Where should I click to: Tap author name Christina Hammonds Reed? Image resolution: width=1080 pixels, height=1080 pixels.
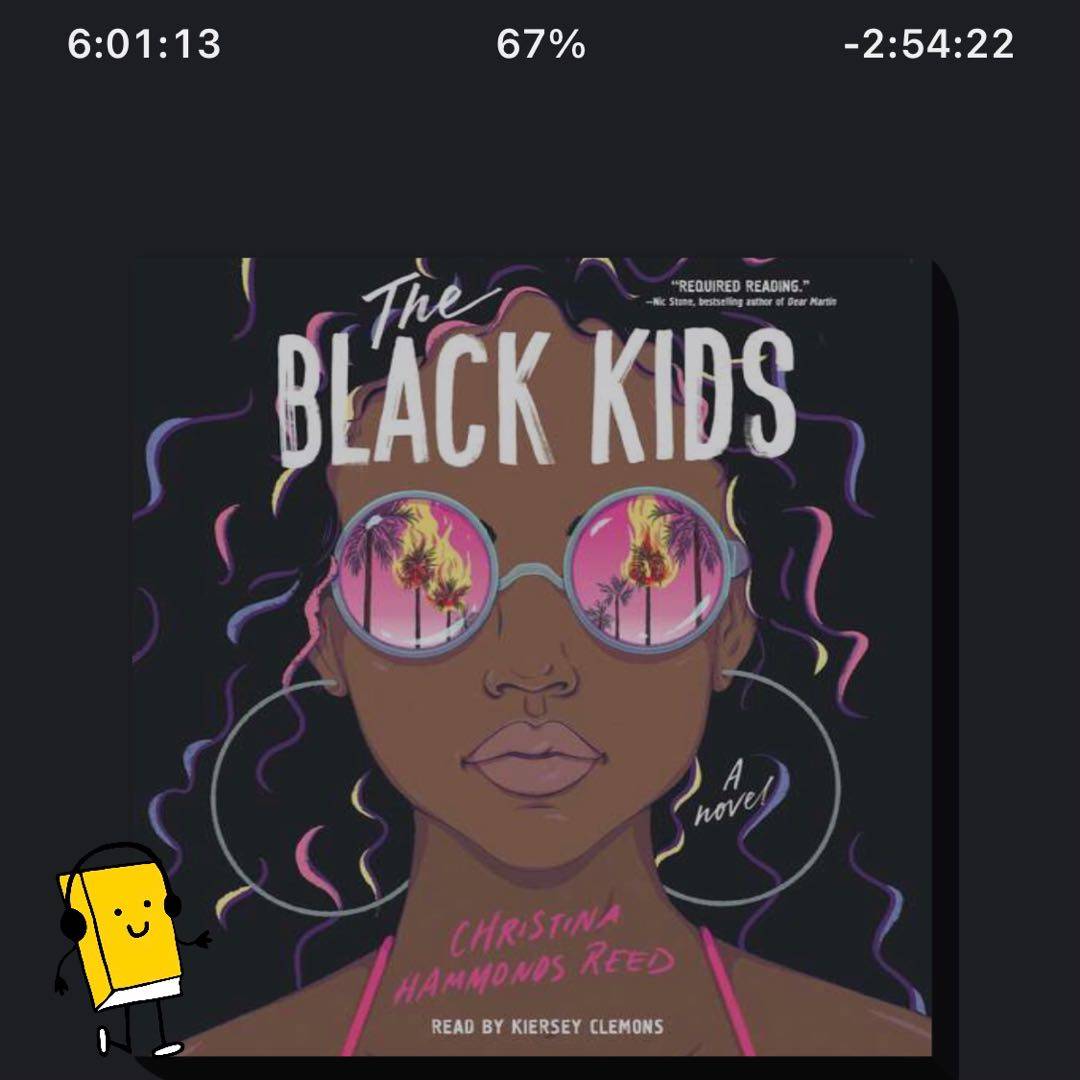[535, 954]
